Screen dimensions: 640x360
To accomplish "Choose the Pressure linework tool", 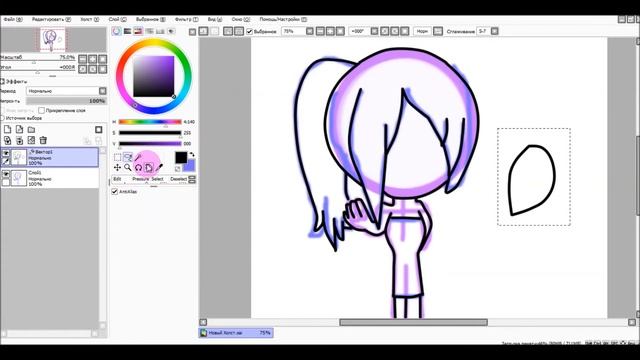I will [x=140, y=179].
